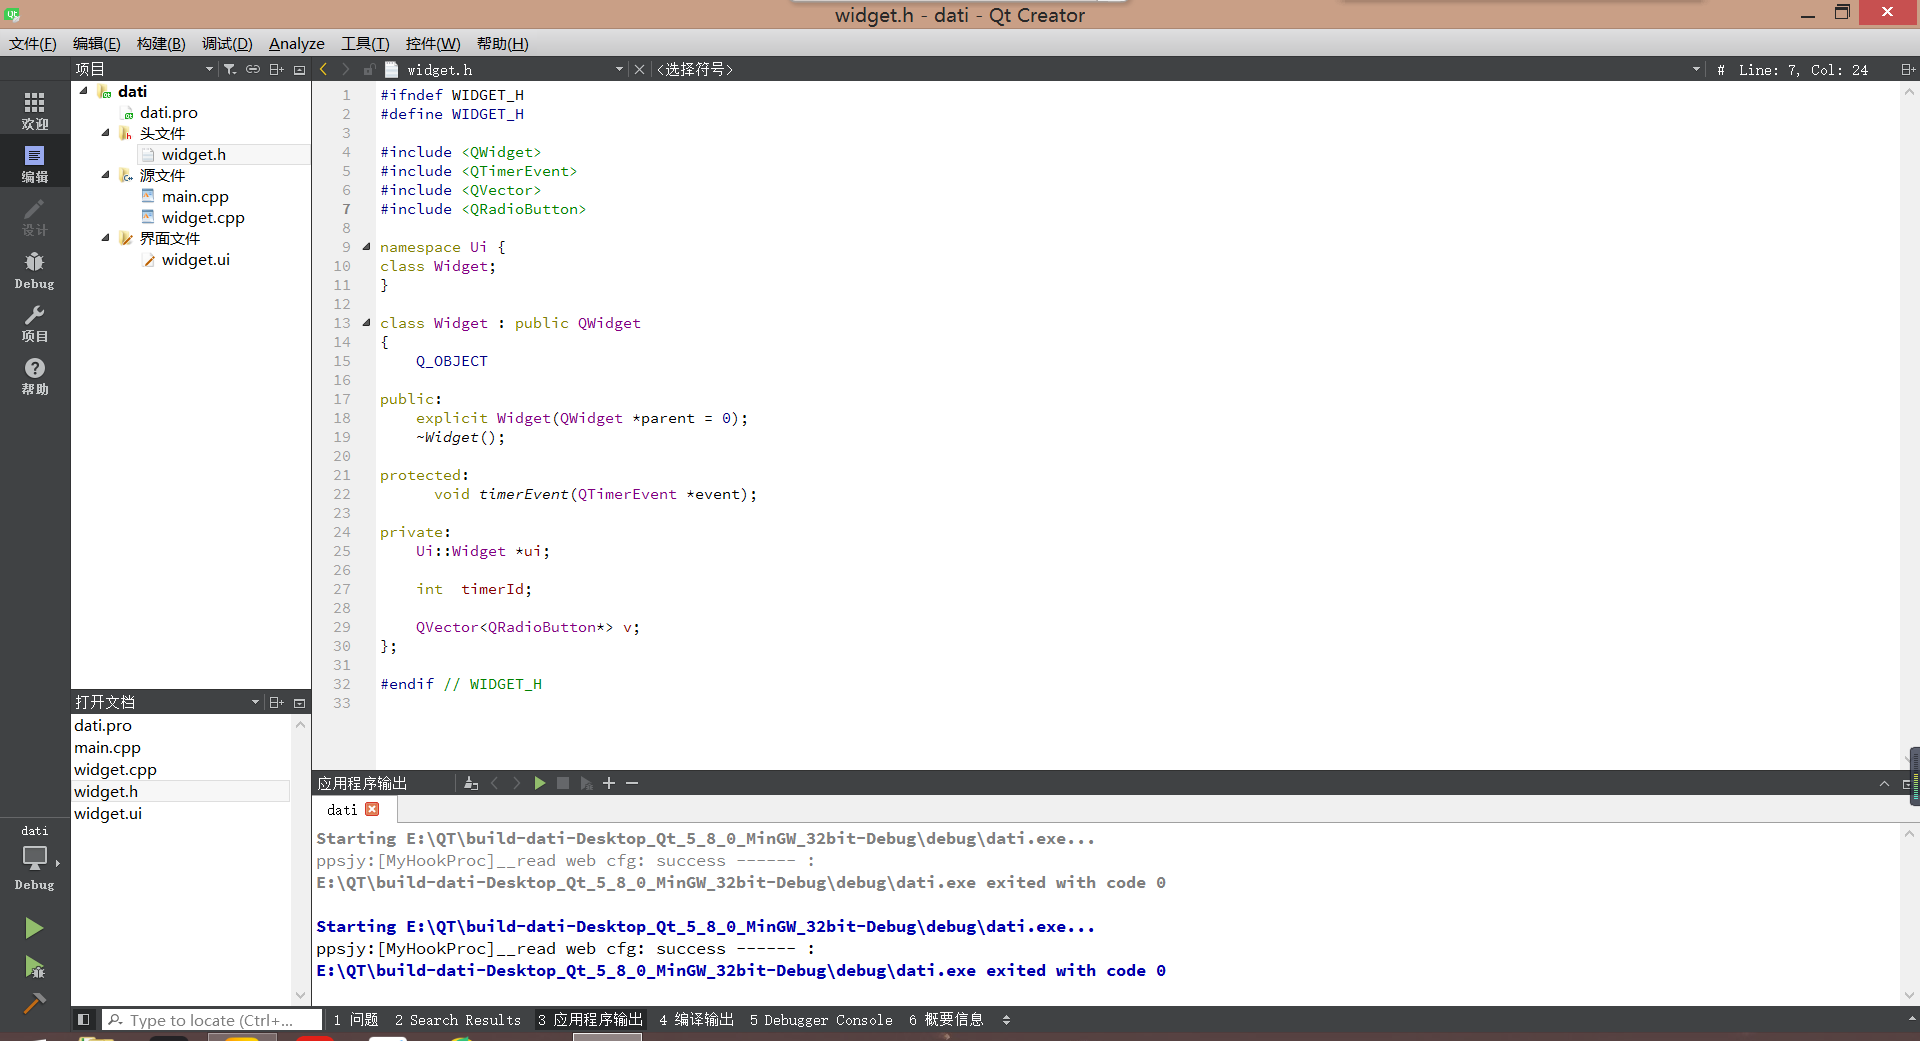Viewport: 1920px width, 1041px height.
Task: Collapse the 源文件 folder
Action: pyautogui.click(x=106, y=175)
